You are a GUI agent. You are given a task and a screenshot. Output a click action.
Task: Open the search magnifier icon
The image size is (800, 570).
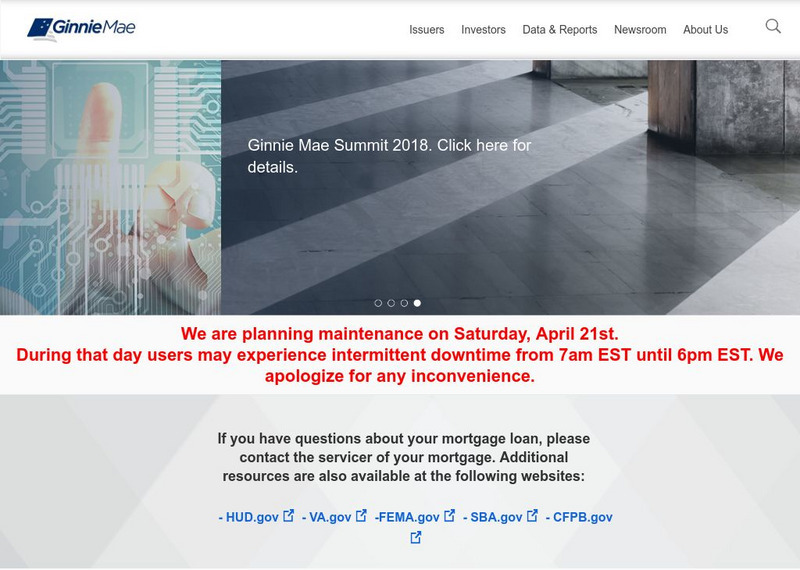click(x=773, y=26)
